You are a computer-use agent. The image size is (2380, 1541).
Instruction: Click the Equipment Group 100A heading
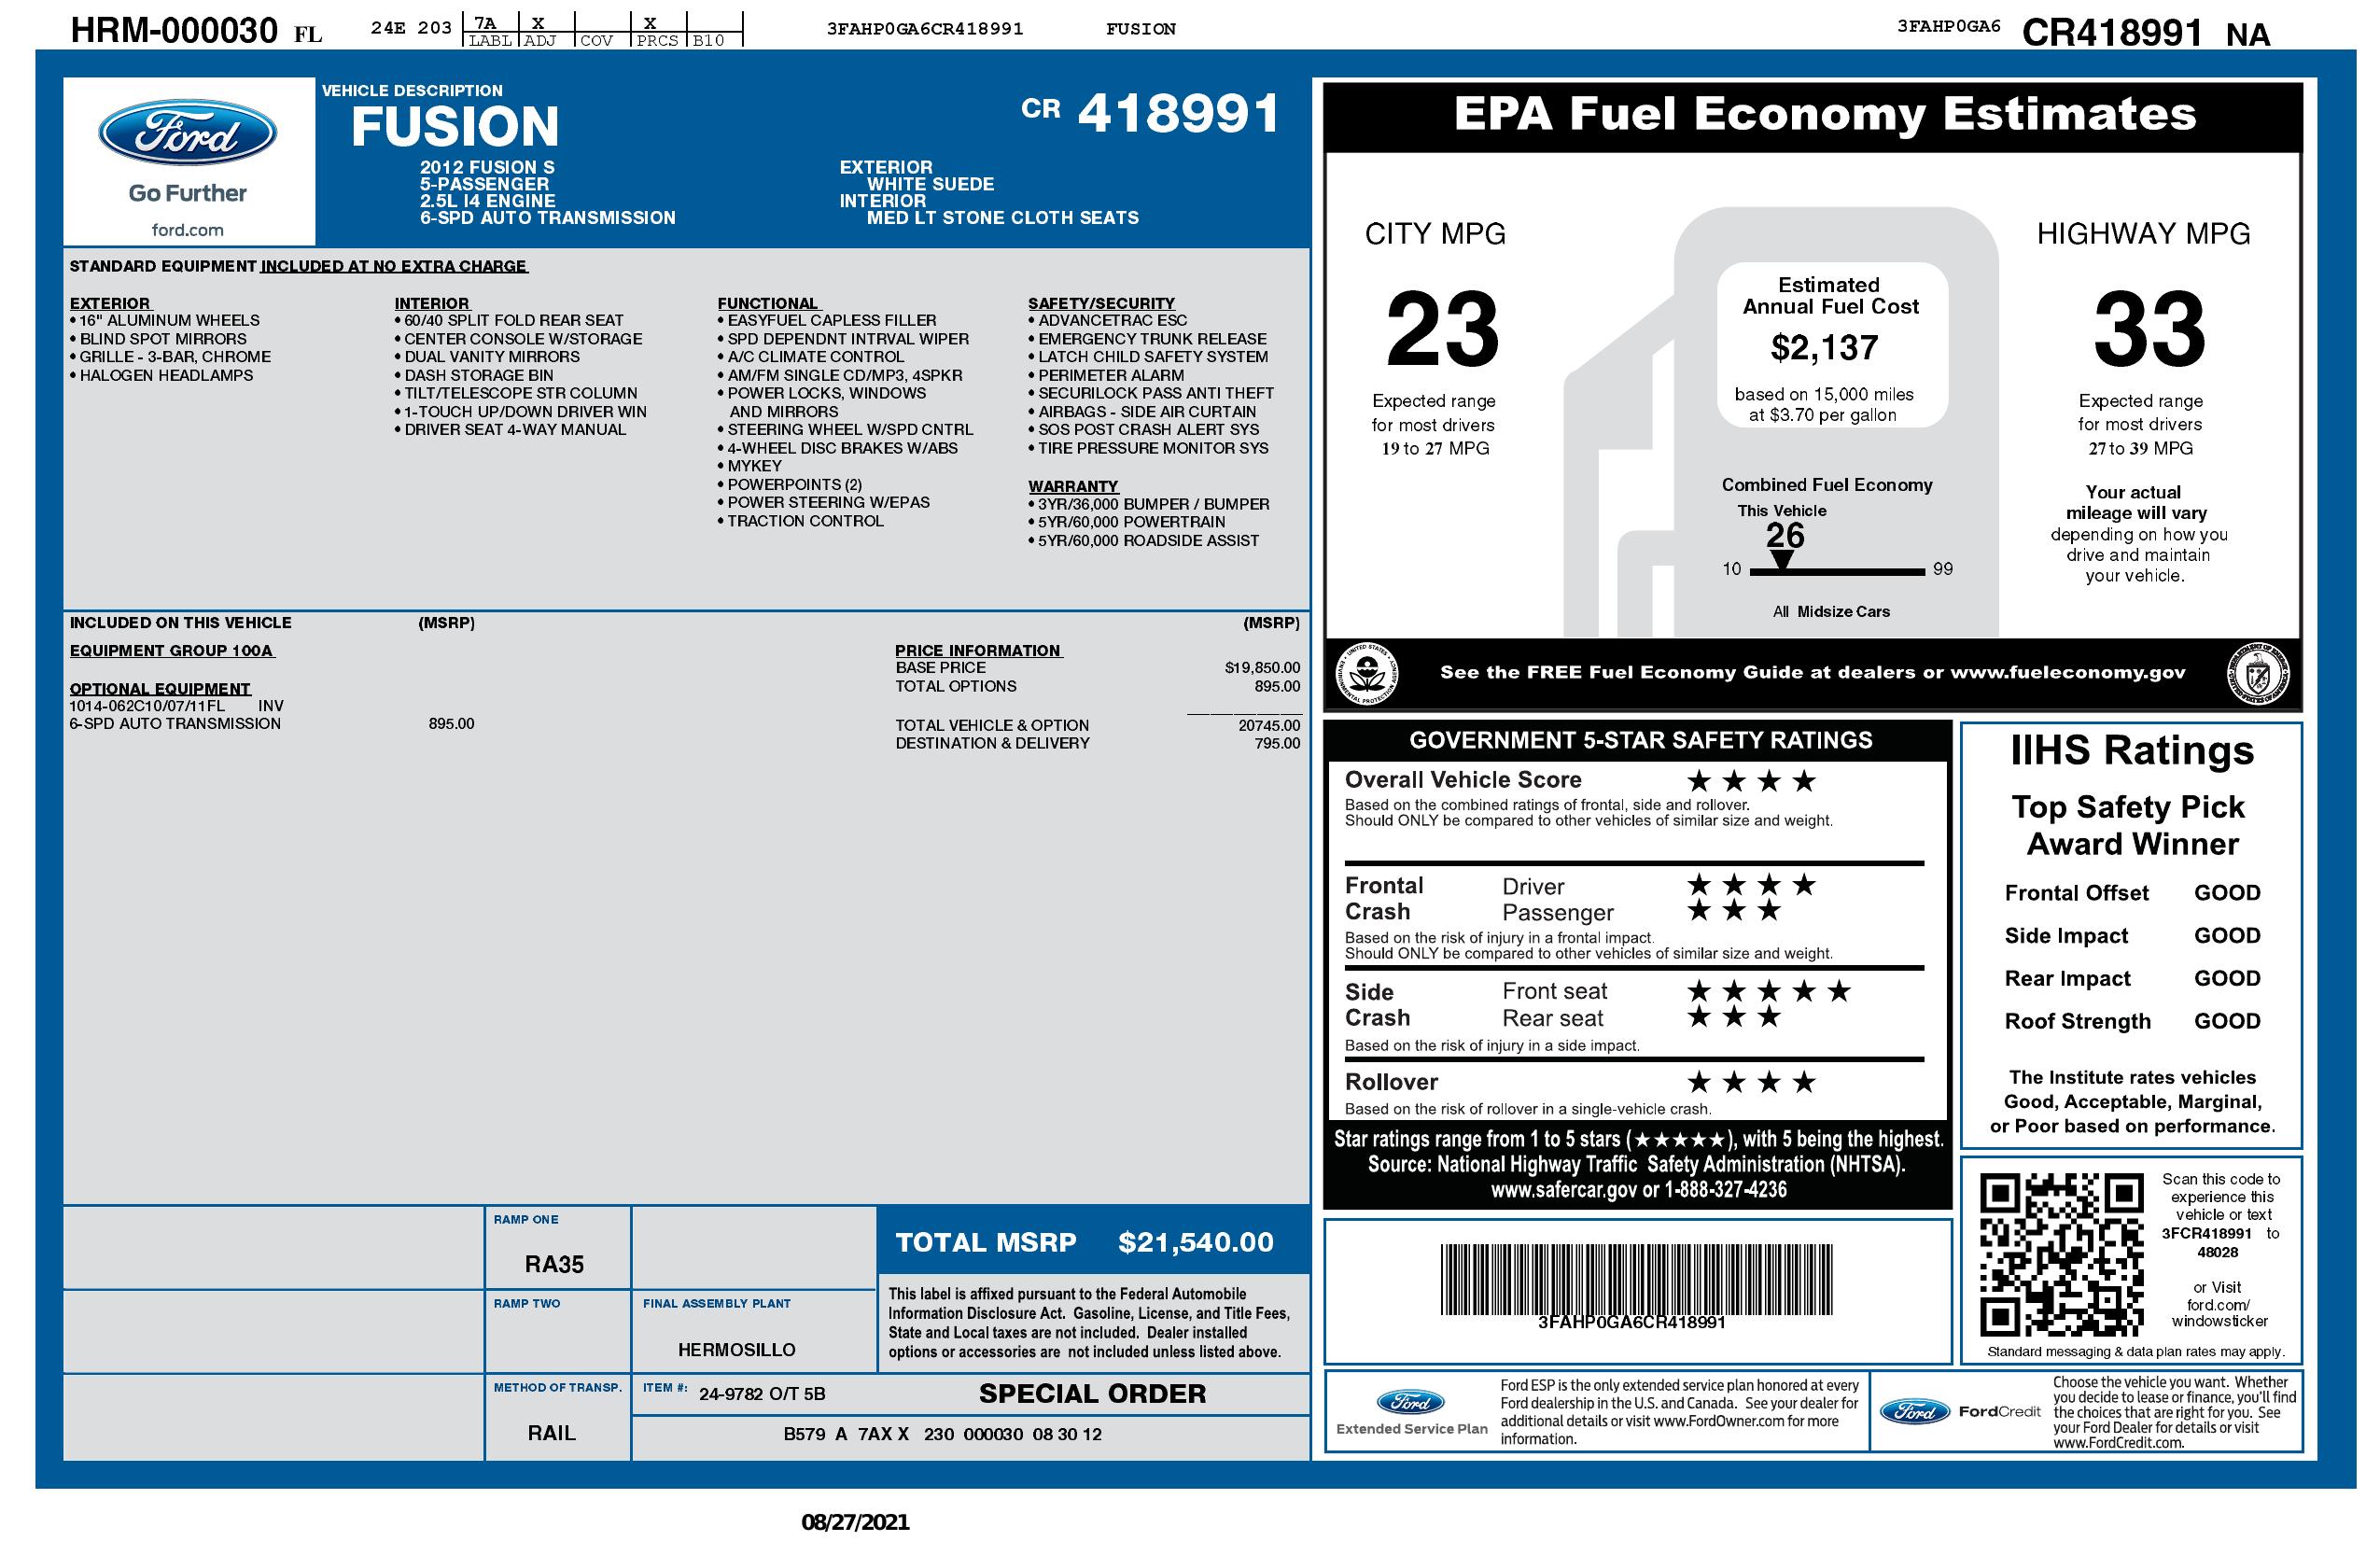[171, 651]
